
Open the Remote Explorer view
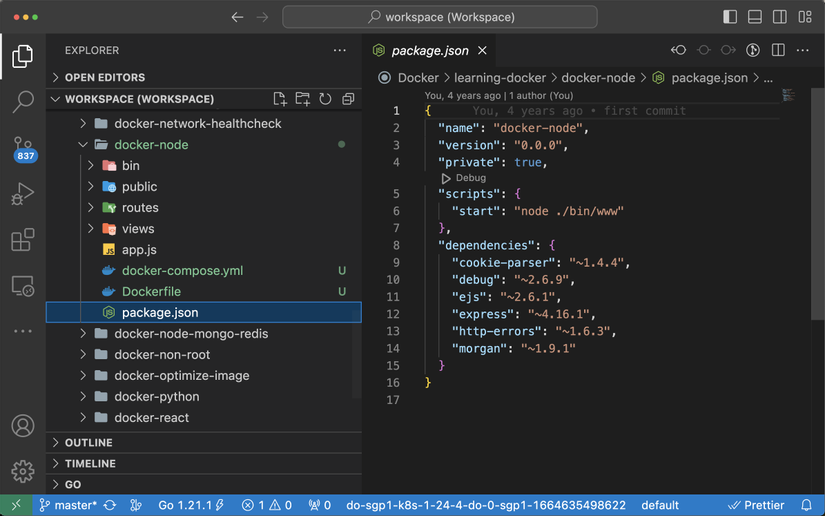(22, 287)
